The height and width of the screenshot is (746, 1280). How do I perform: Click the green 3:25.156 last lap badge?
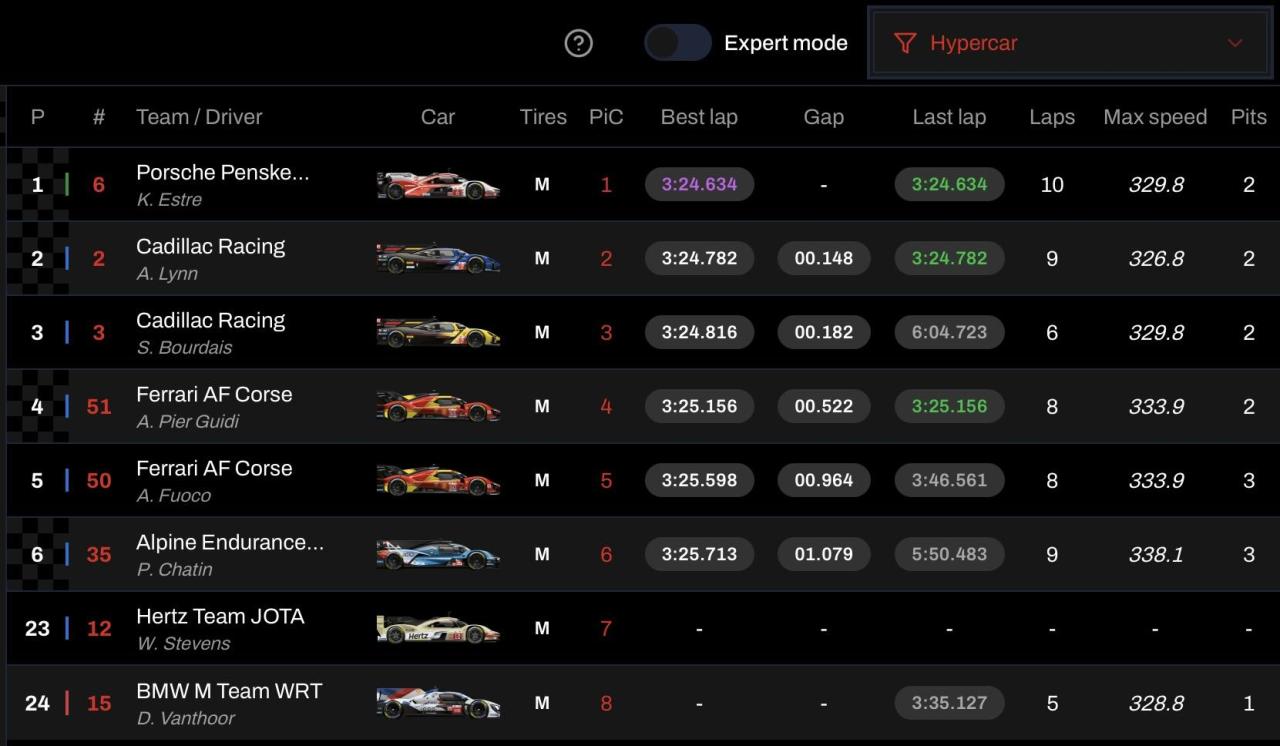(949, 407)
